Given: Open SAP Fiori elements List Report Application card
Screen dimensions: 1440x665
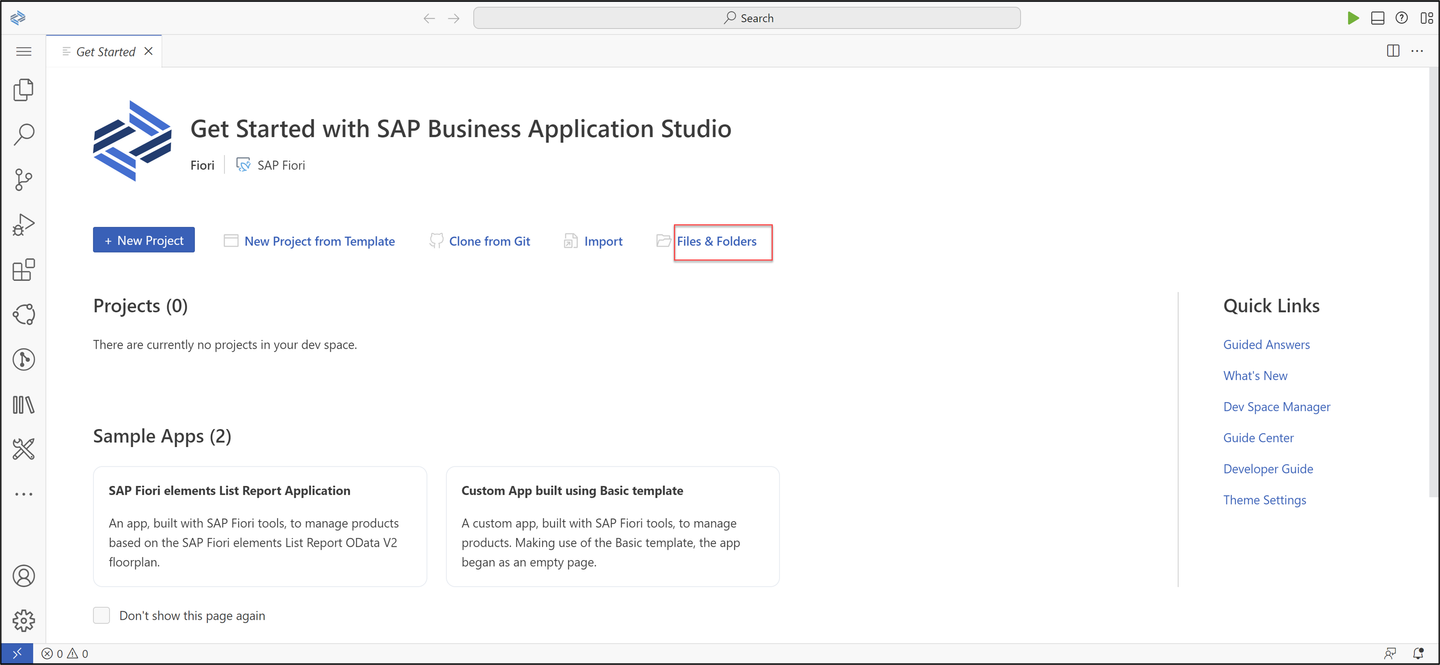Looking at the screenshot, I should click(260, 526).
